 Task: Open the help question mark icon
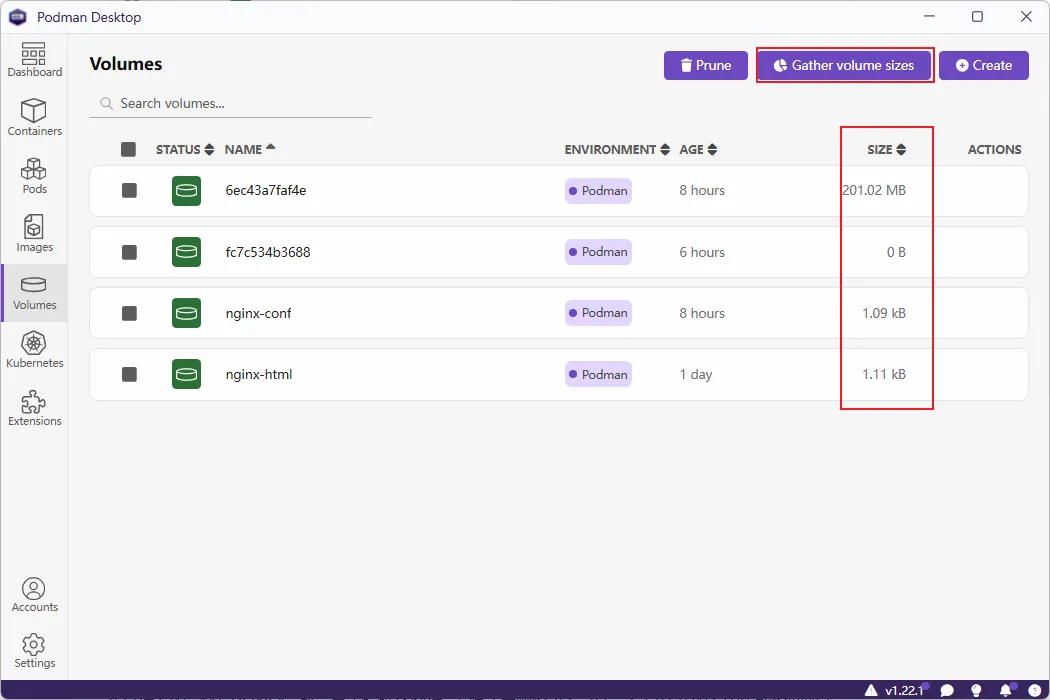1034,690
